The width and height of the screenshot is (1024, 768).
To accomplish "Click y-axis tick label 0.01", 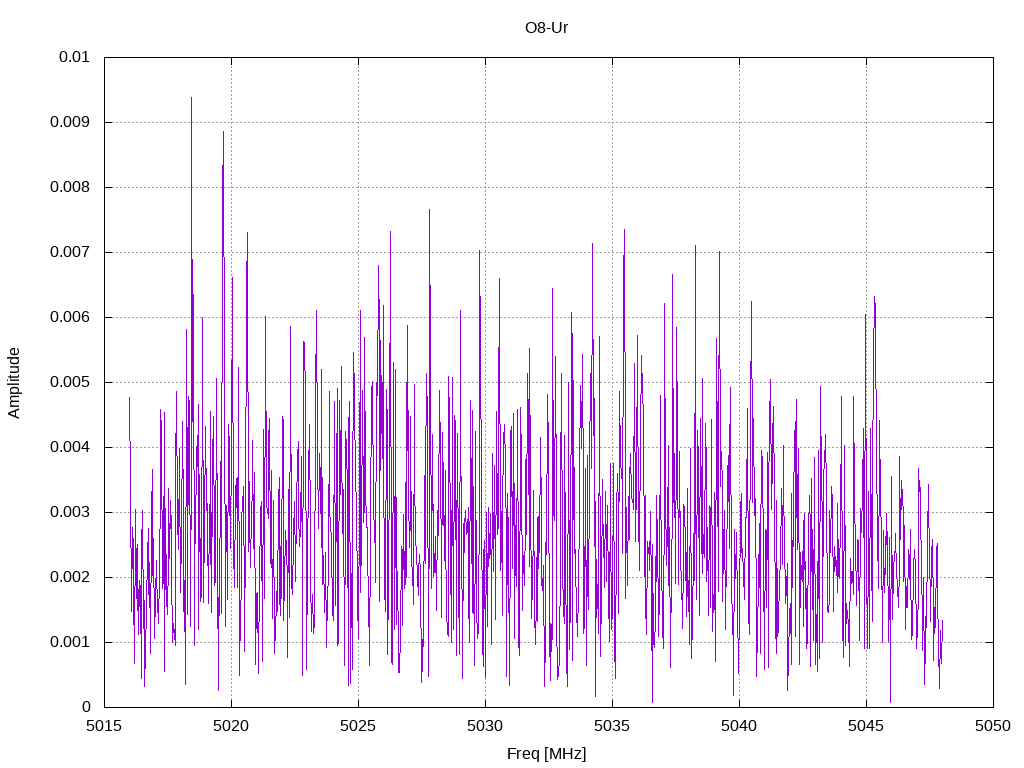I will click(74, 57).
